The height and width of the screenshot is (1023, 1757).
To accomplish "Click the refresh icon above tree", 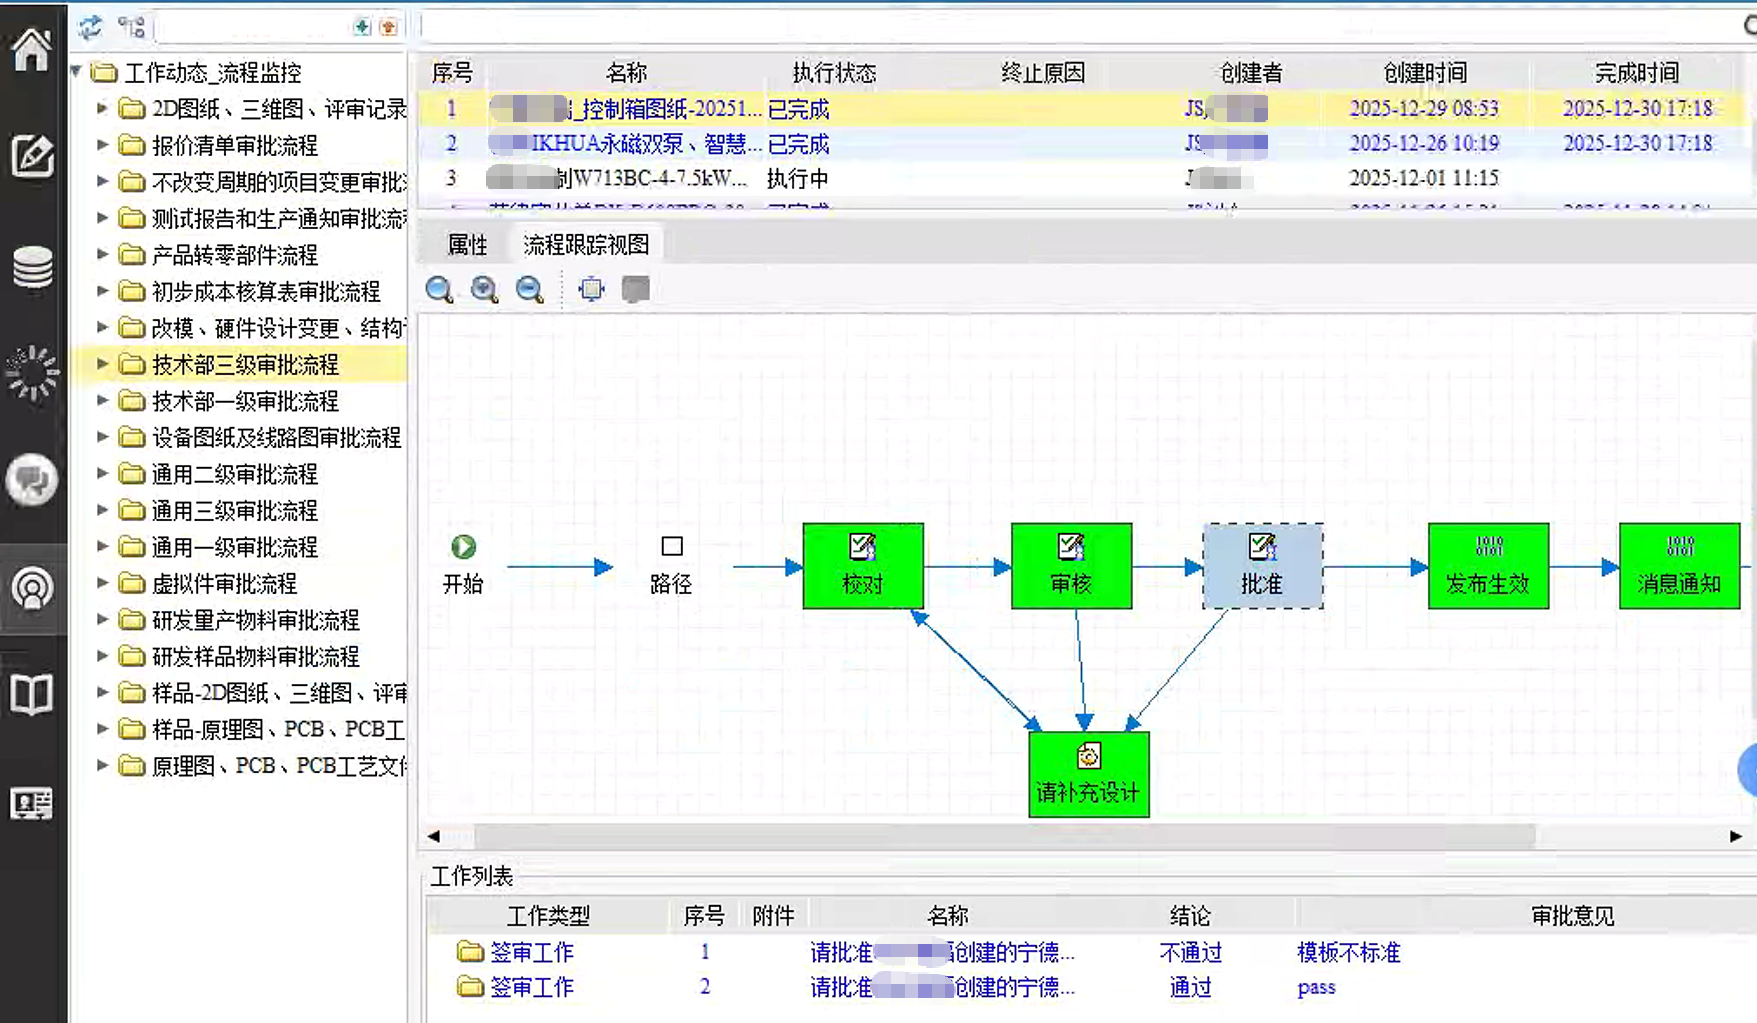I will [91, 27].
